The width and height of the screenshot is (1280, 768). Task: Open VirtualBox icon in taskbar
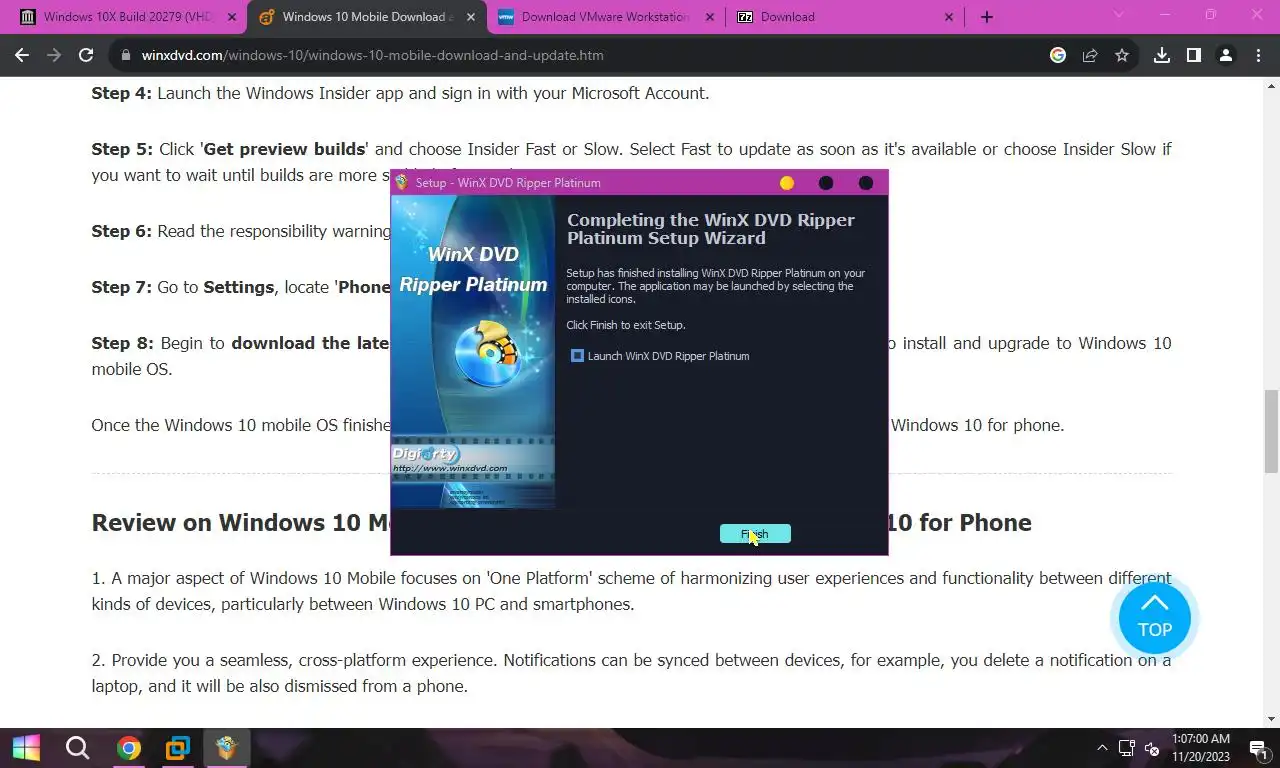[178, 747]
